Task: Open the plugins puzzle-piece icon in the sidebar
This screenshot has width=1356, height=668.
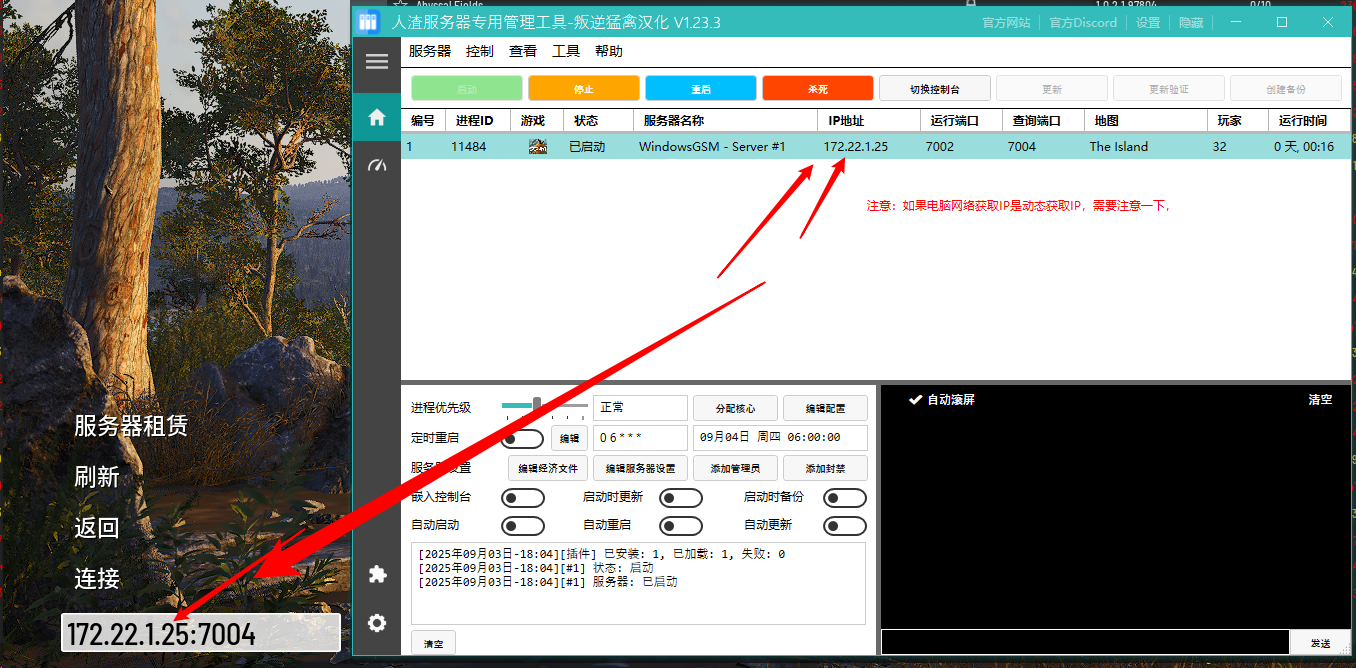Action: pyautogui.click(x=377, y=574)
